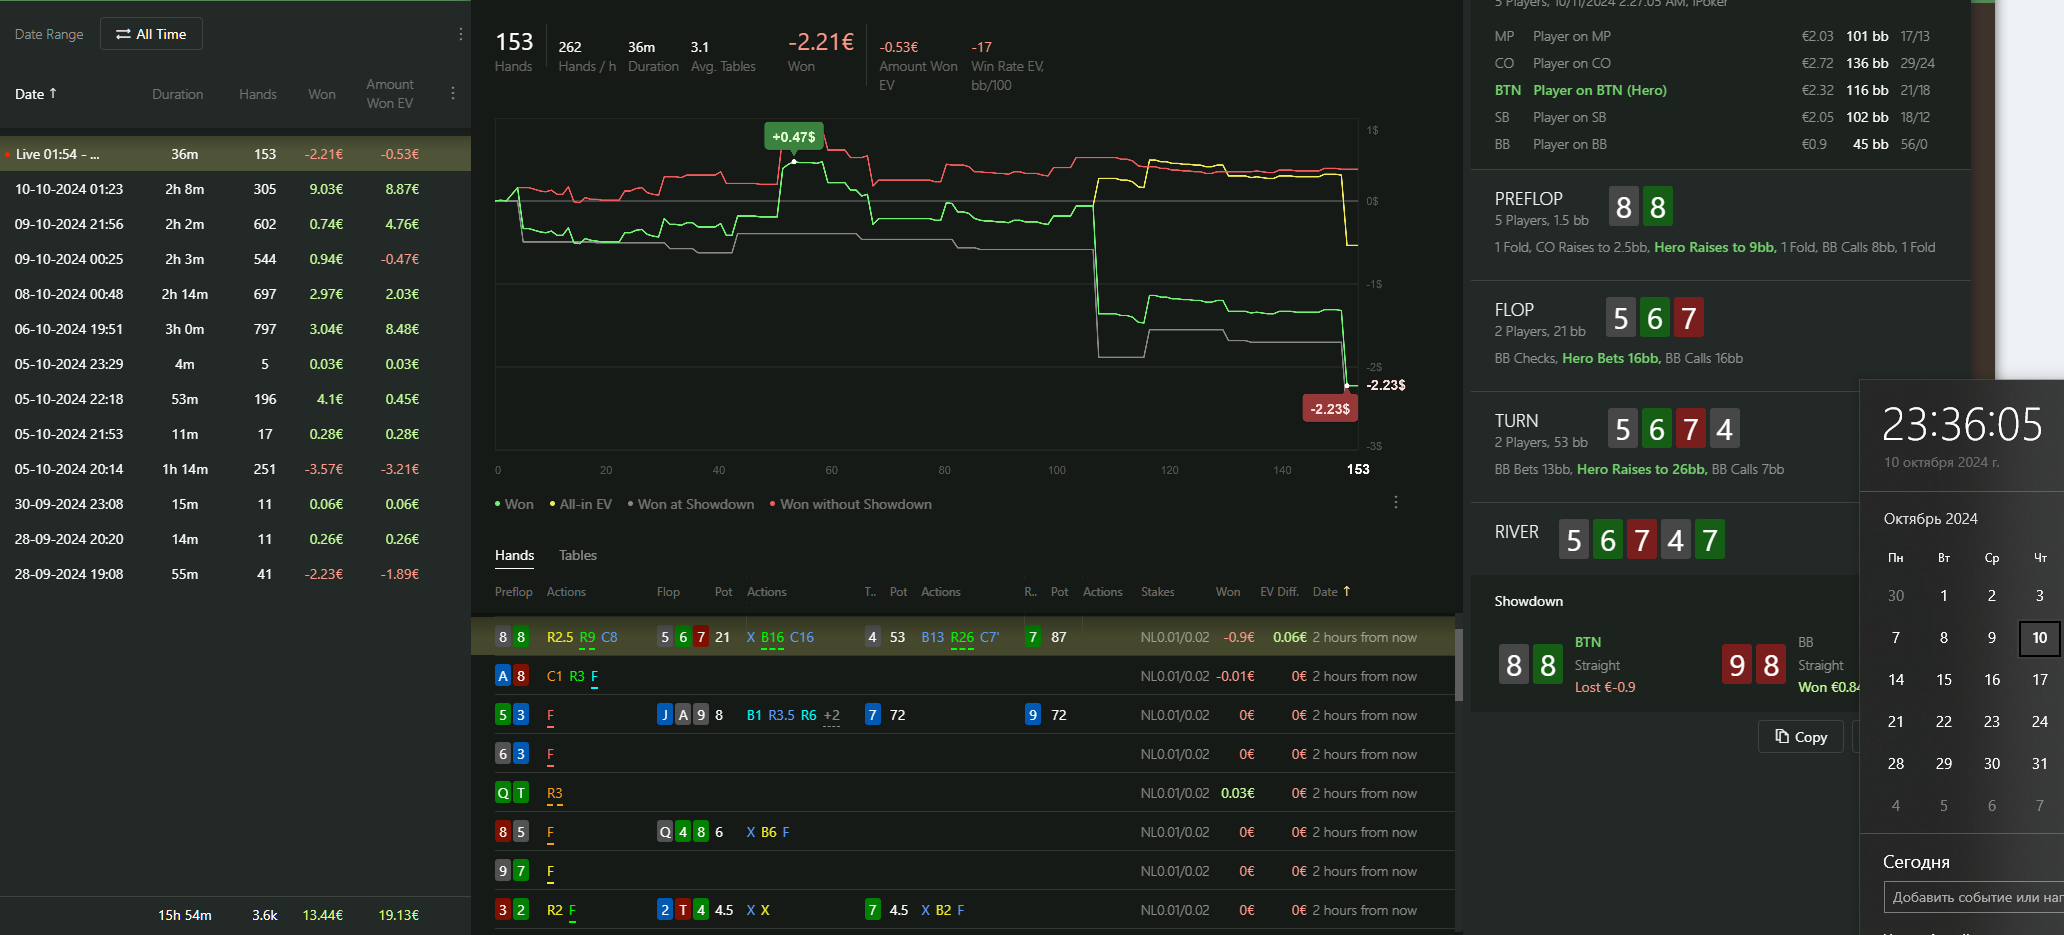This screenshot has width=2064, height=935.
Task: Select the 9 7 hand row
Action: [x=963, y=871]
